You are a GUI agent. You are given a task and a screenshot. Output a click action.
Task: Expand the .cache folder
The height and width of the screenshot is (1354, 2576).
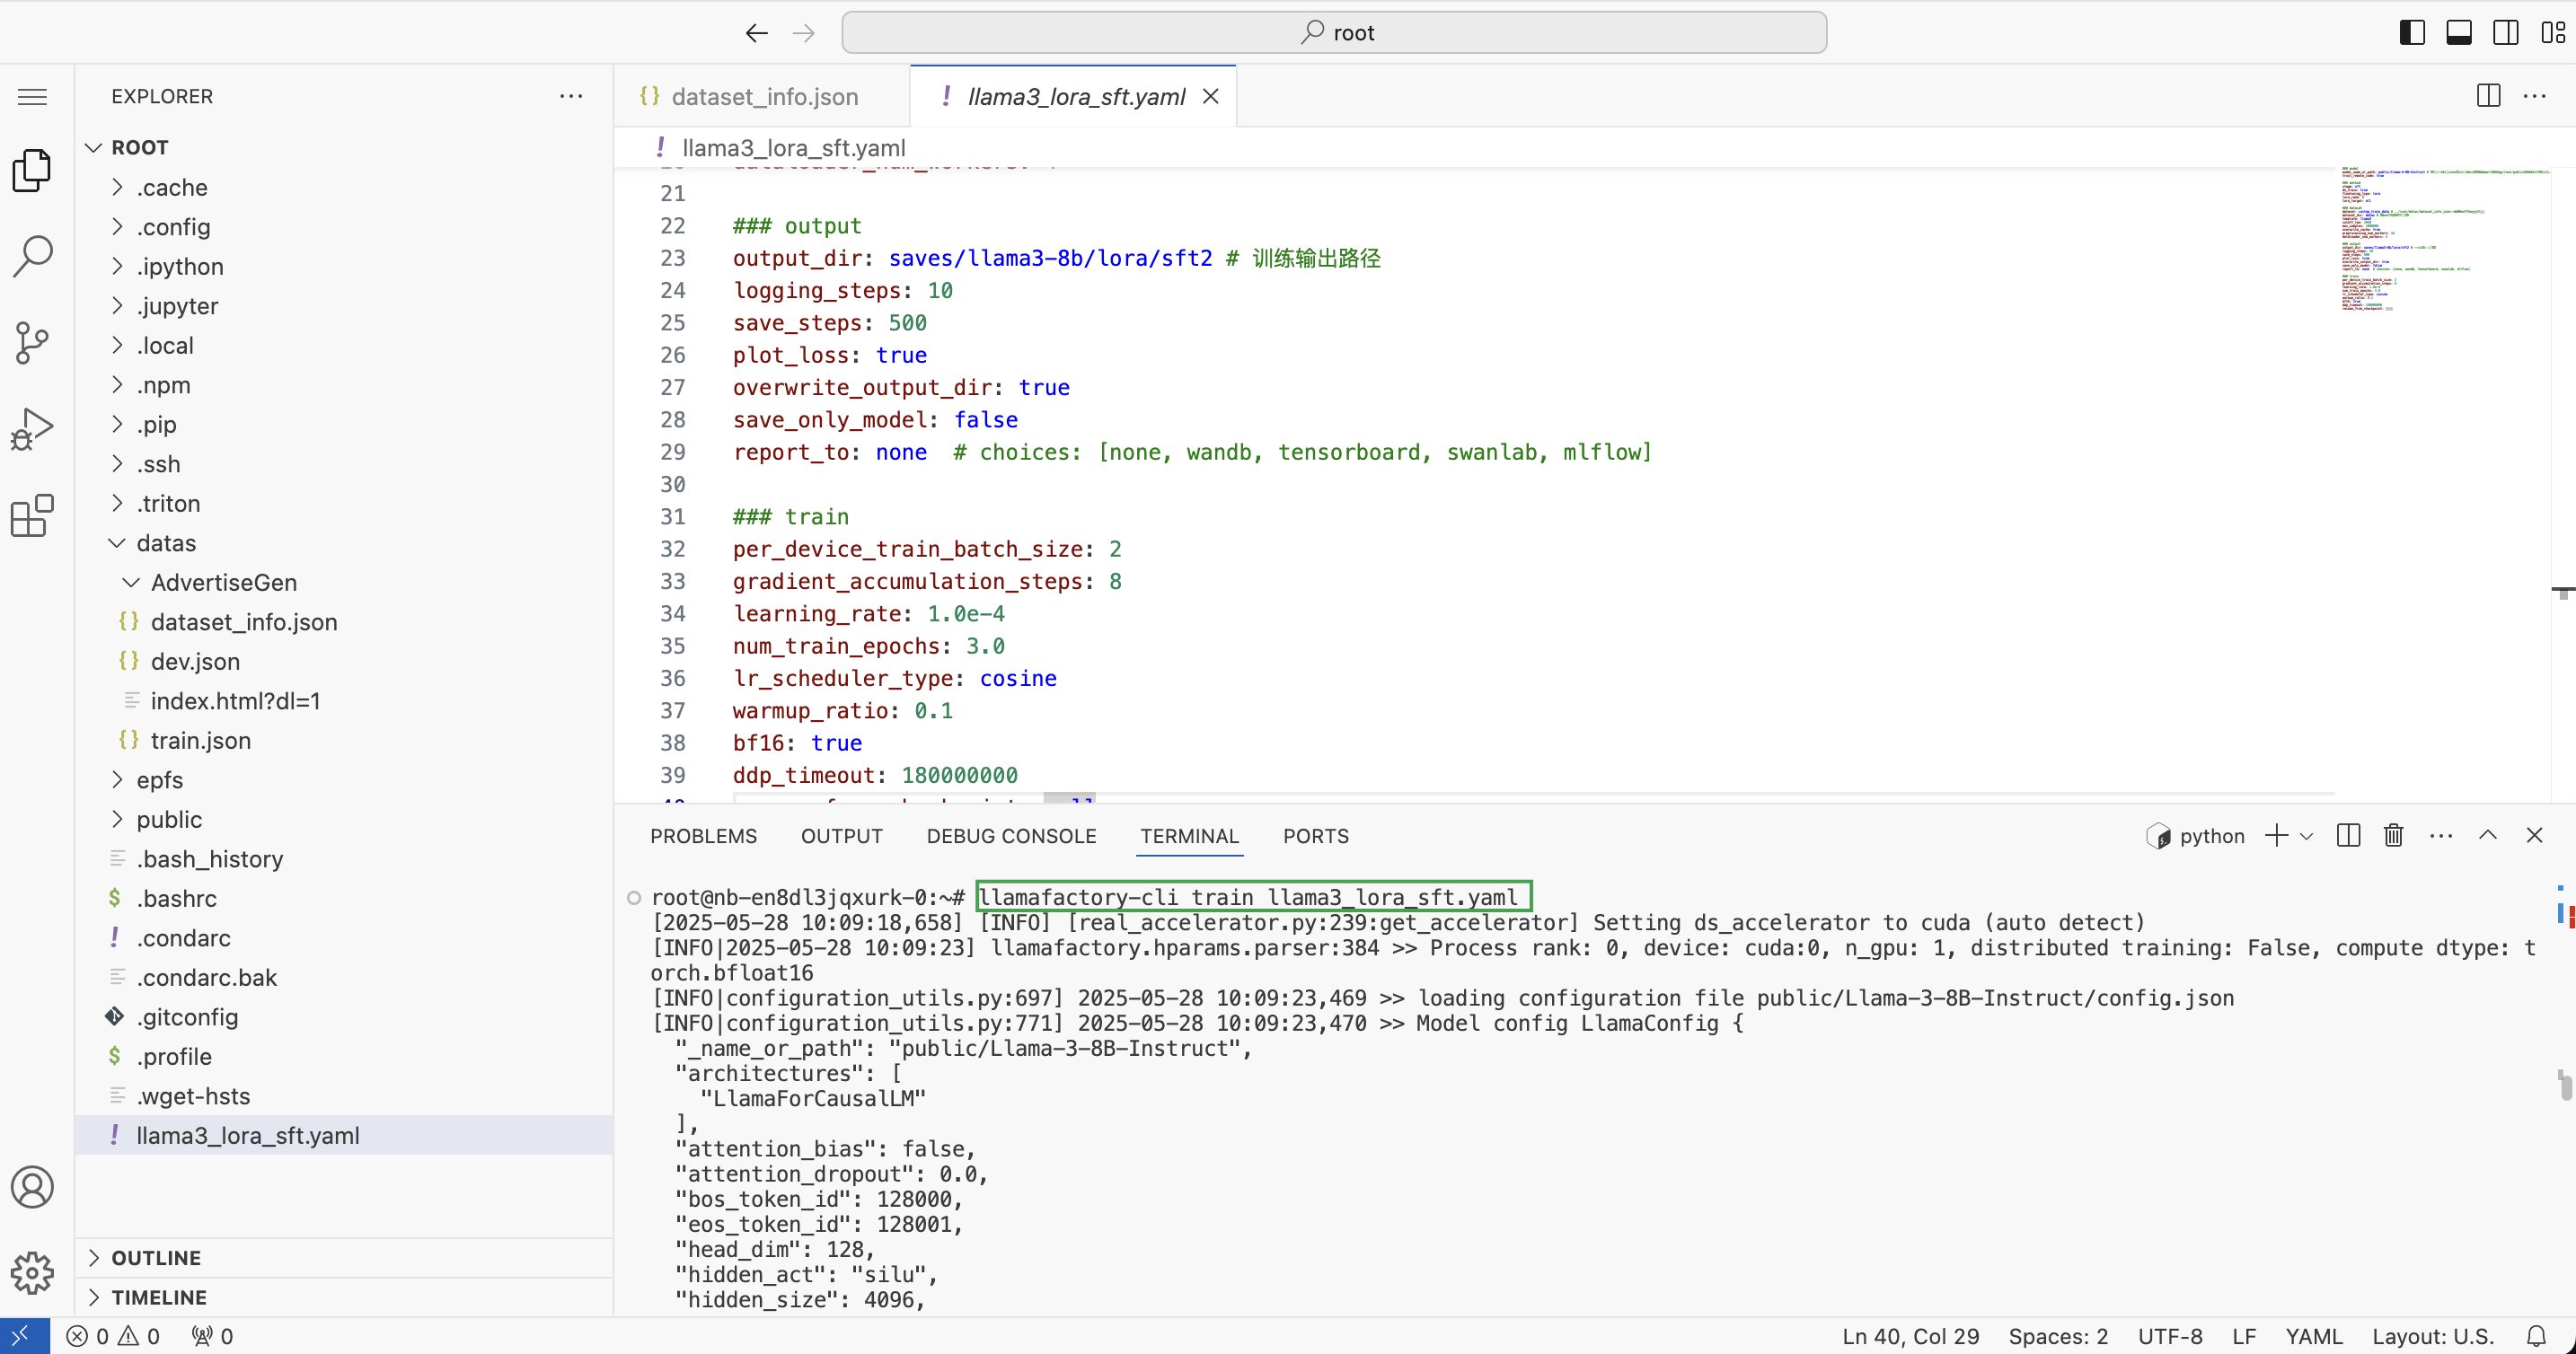pyautogui.click(x=343, y=187)
